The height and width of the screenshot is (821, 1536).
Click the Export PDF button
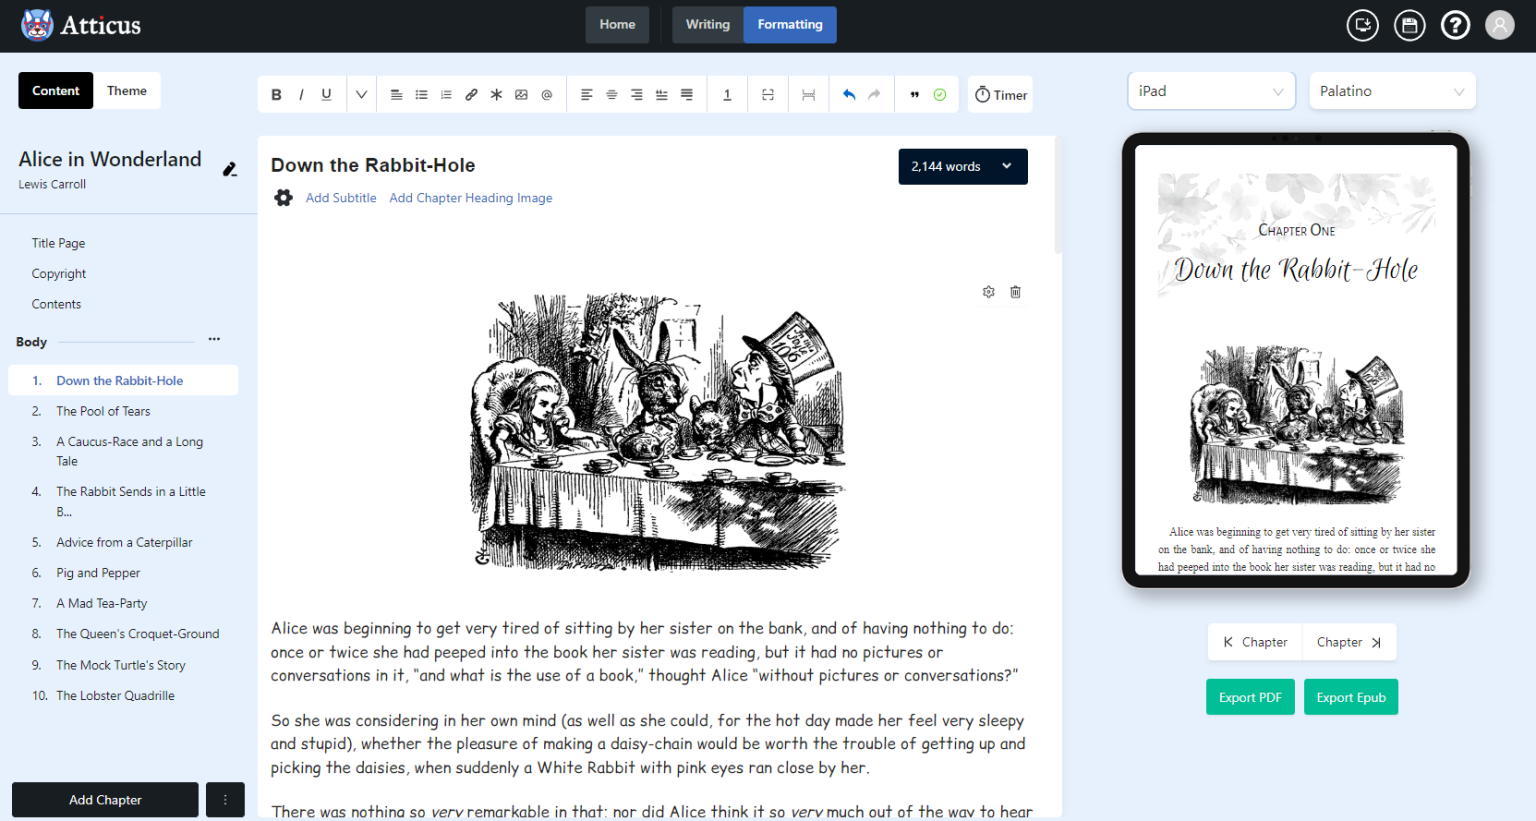[x=1249, y=697]
